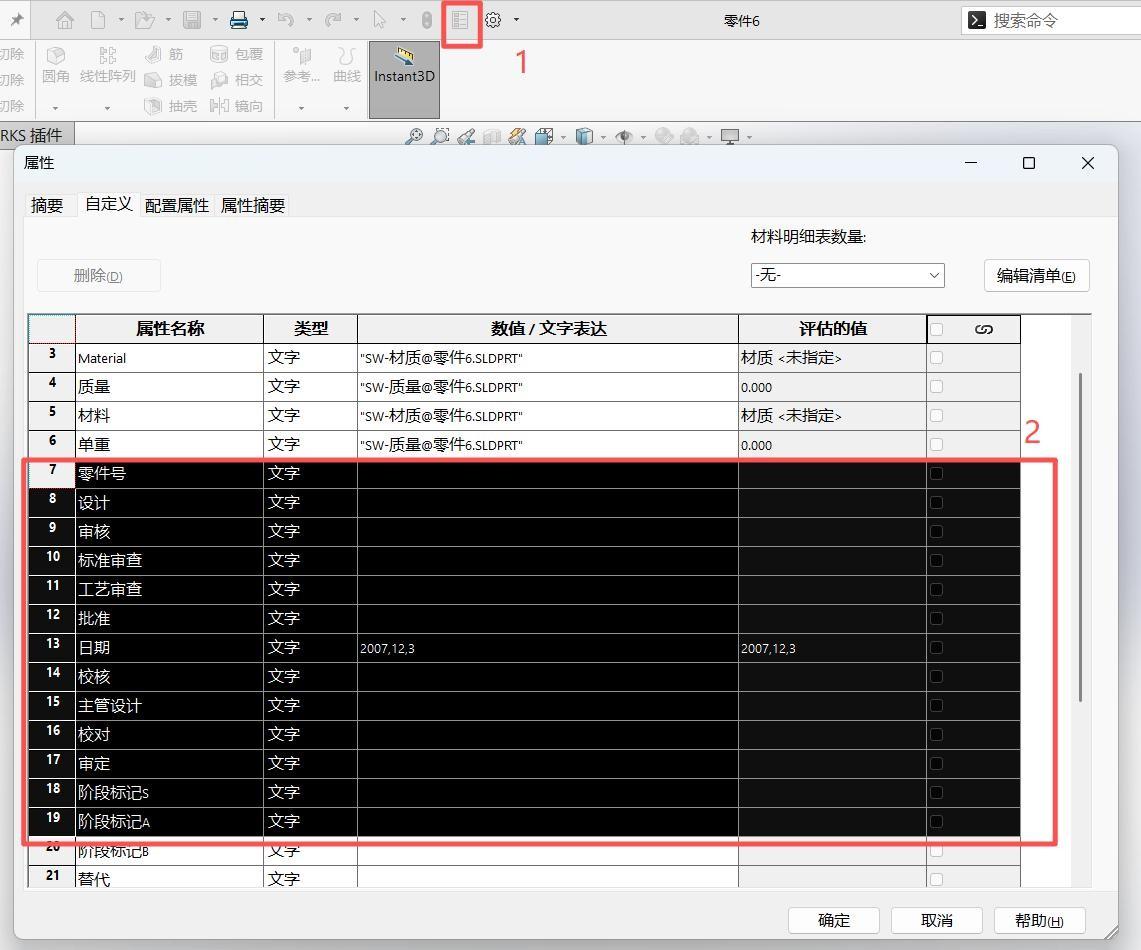Save with the floppy disk icon
The width and height of the screenshot is (1141, 950).
(192, 20)
